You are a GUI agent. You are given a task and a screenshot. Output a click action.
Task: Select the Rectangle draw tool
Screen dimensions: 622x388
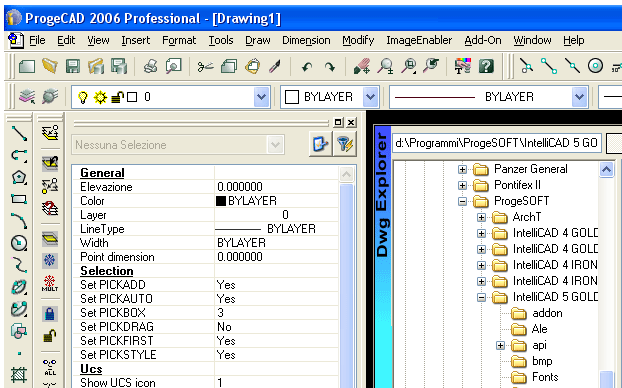click(x=19, y=199)
